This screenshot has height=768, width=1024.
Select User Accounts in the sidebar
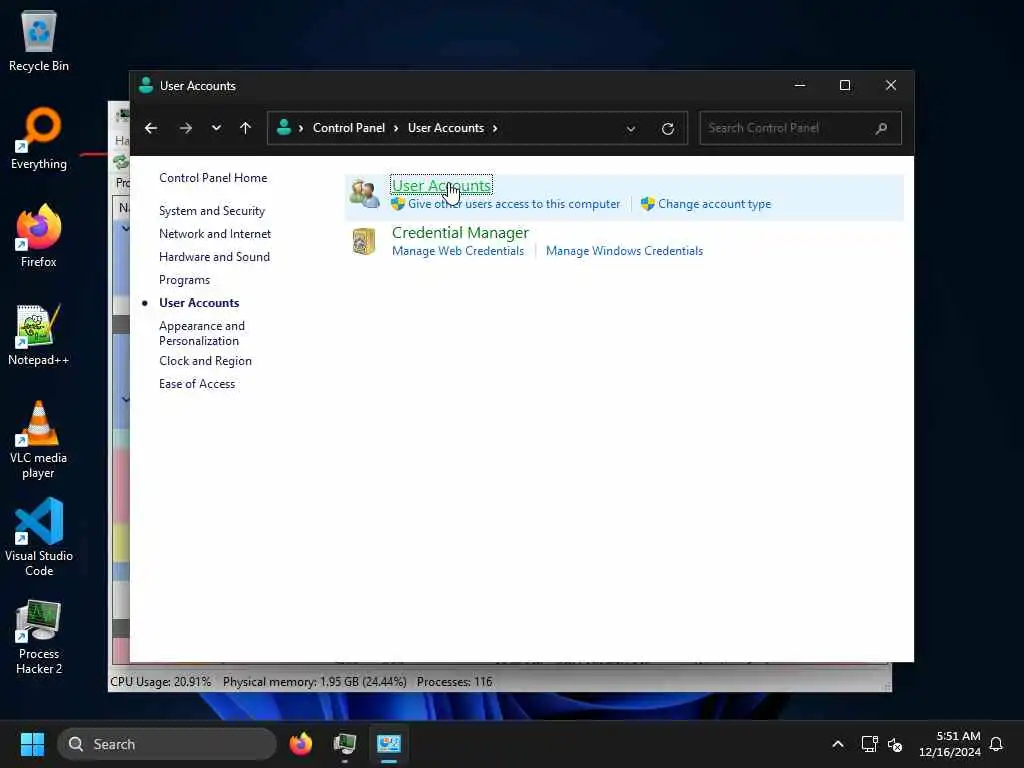pos(199,303)
